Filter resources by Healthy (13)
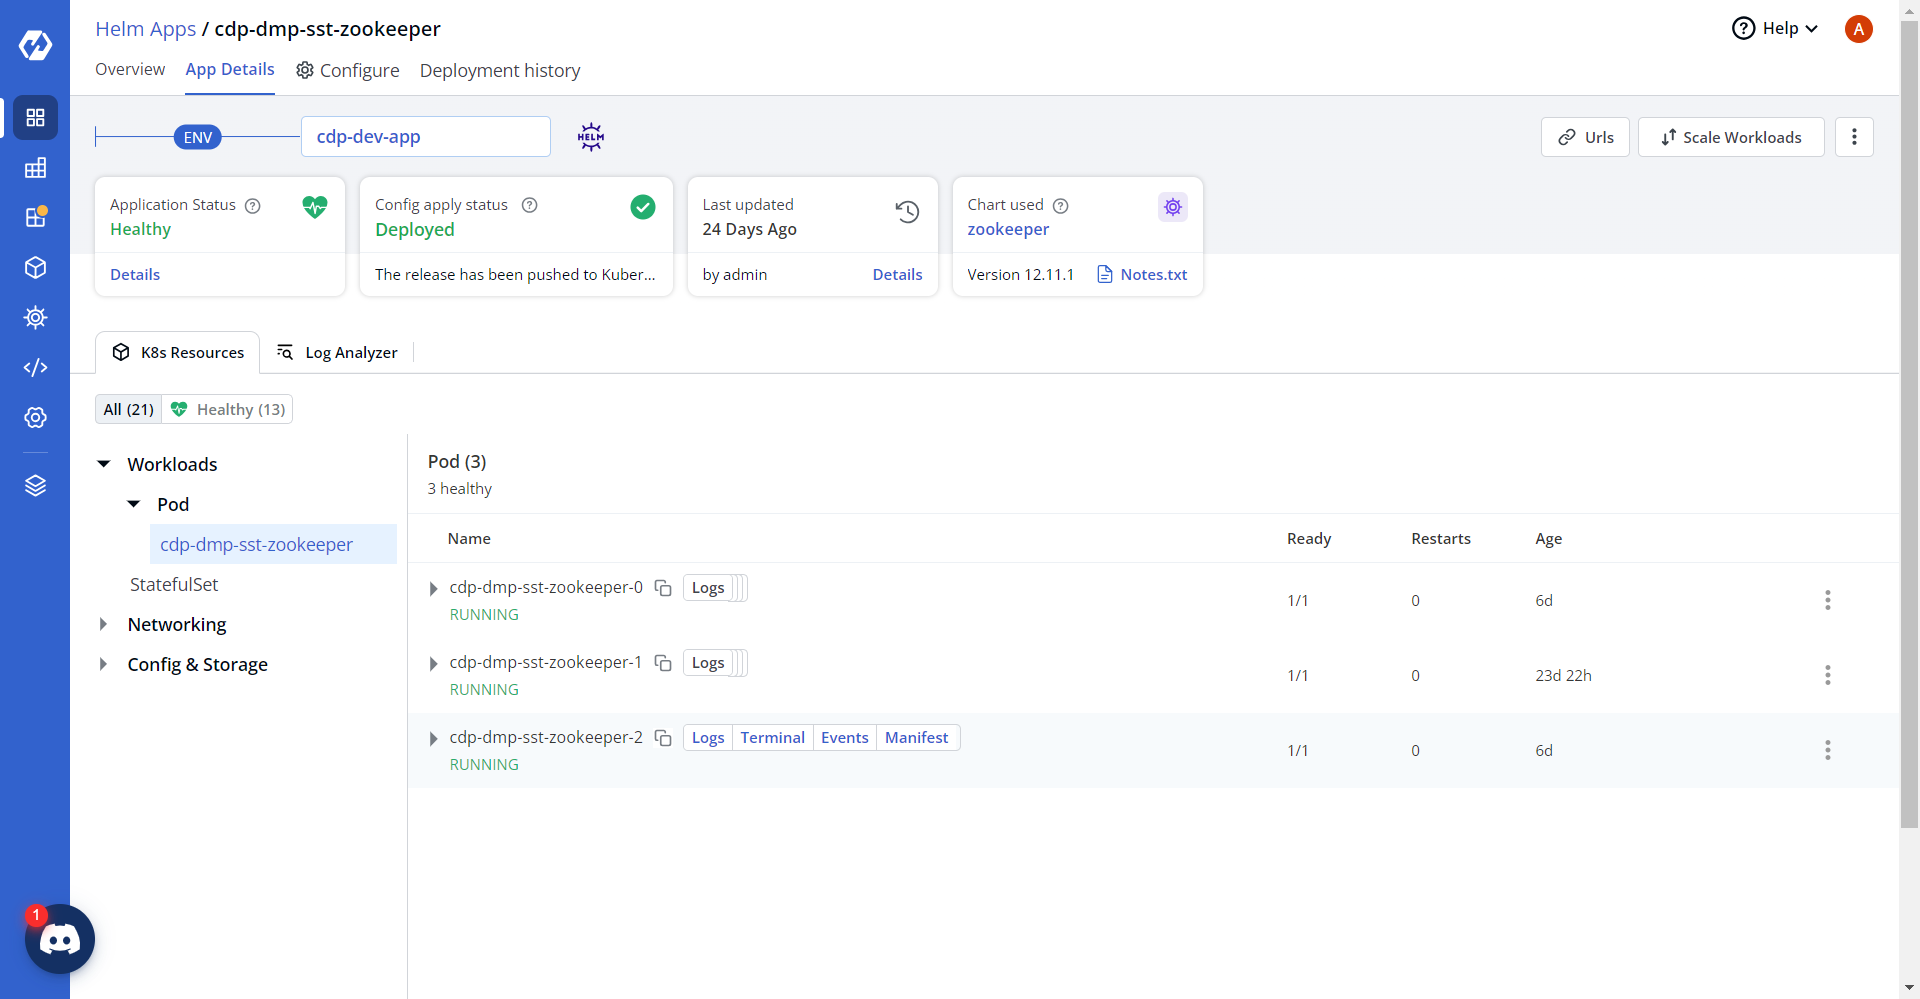The image size is (1920, 999). click(228, 409)
